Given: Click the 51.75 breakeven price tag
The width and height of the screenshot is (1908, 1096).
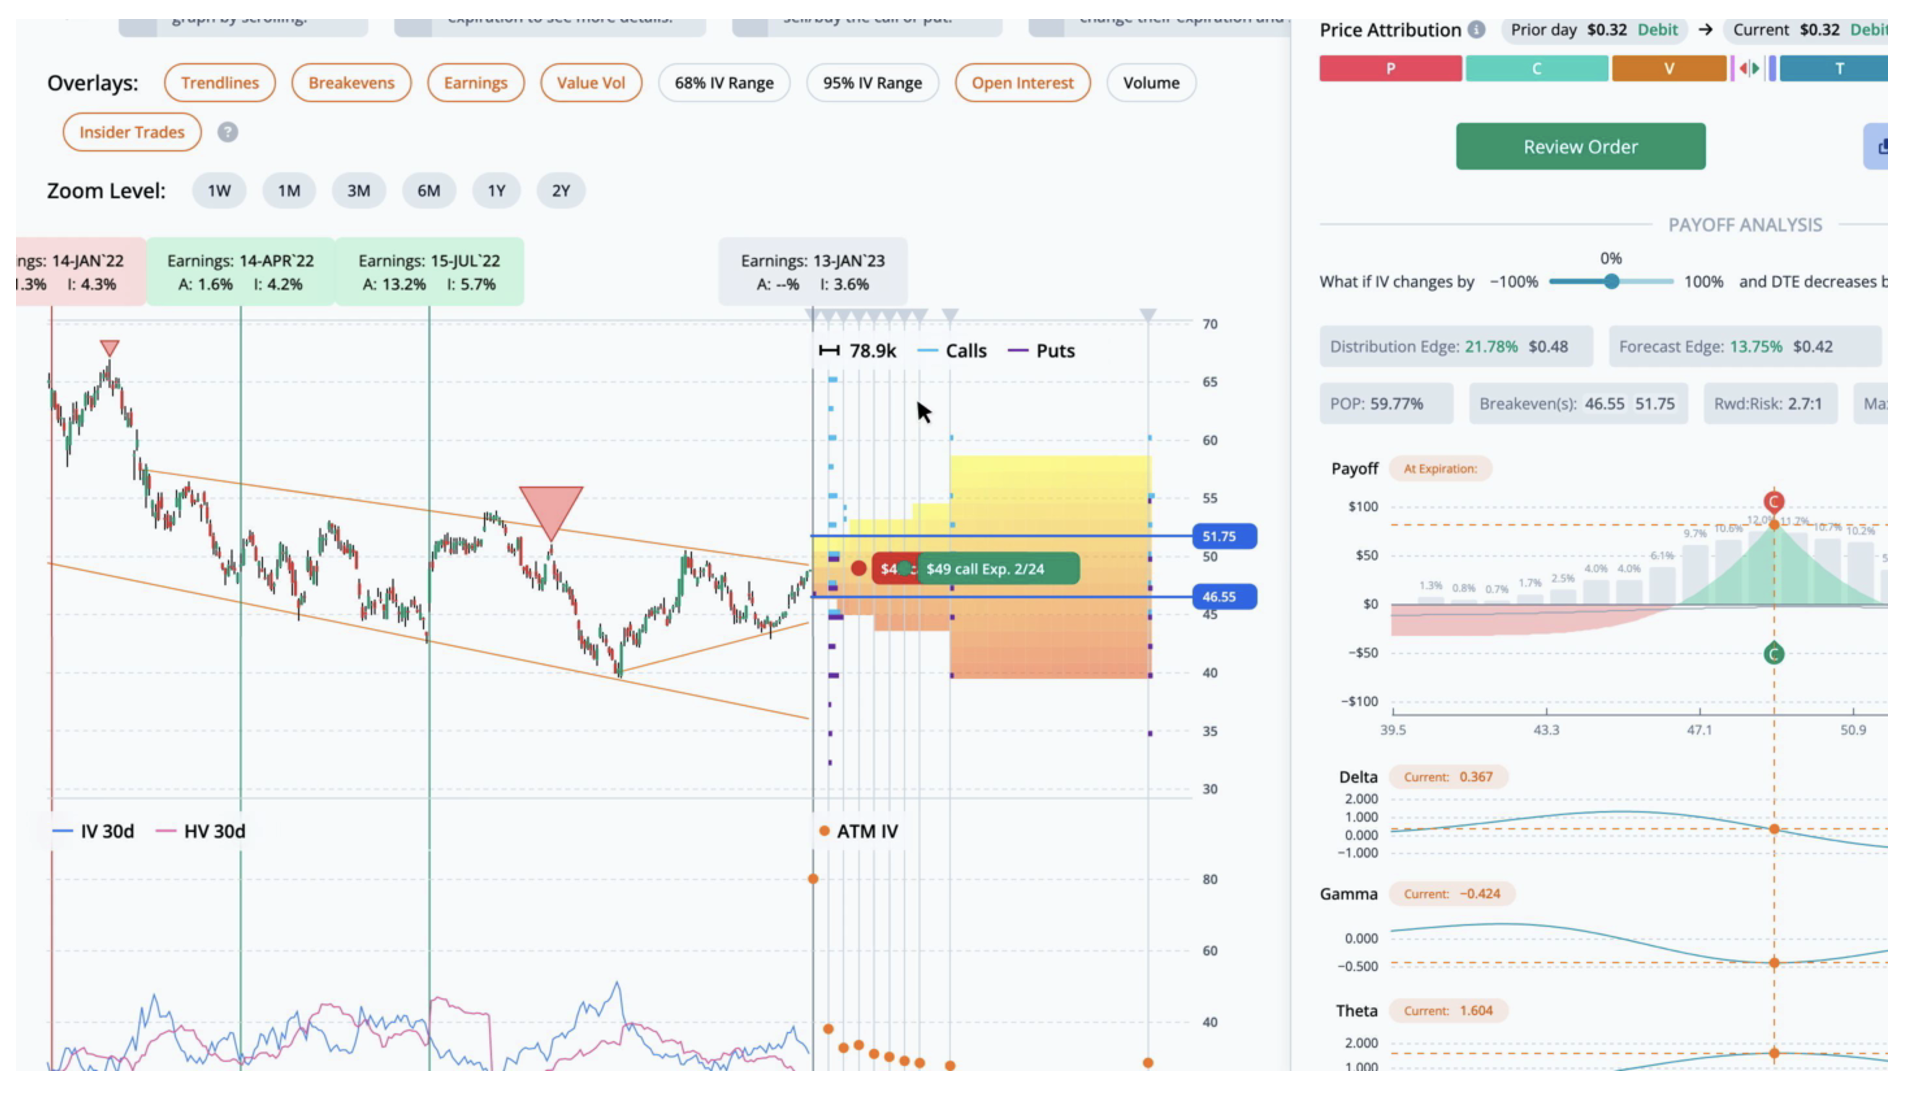Looking at the screenshot, I should pos(1222,536).
